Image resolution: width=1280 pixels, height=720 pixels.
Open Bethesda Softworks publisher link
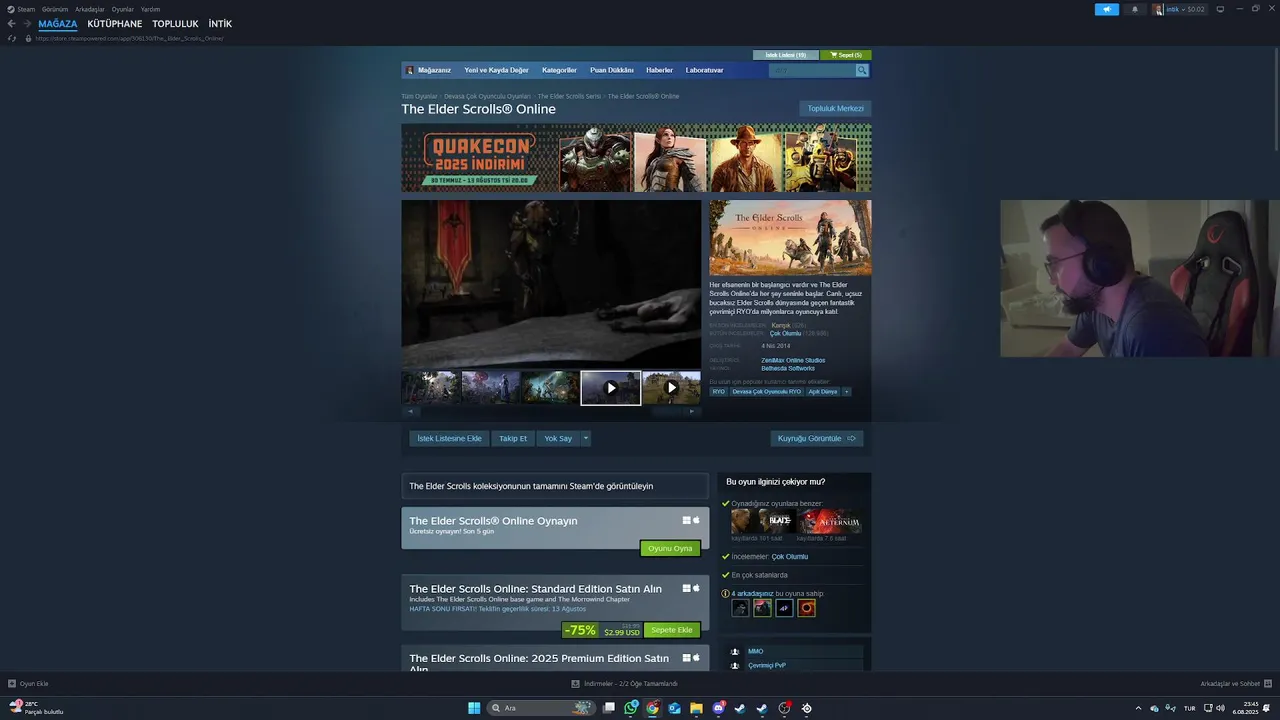pyautogui.click(x=788, y=368)
